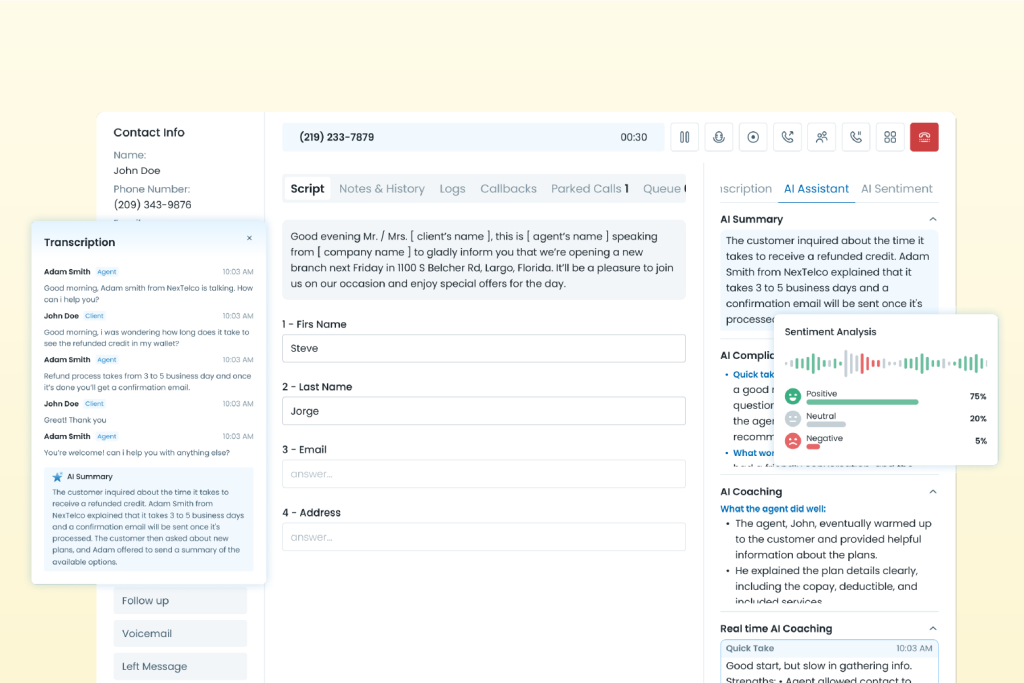This screenshot has height=683, width=1024.
Task: Switch to the Notes & History tab
Action: [382, 189]
